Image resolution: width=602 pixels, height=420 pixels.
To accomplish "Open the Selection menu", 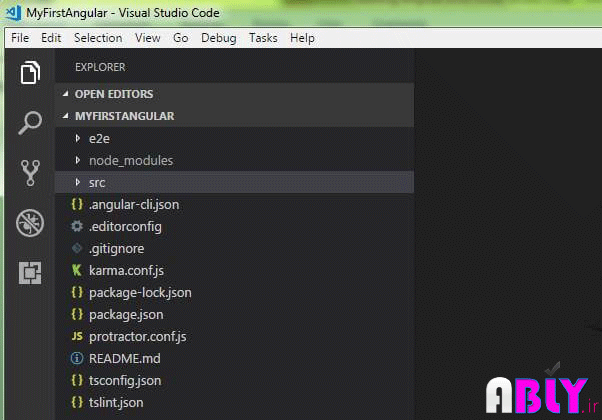I will pyautogui.click(x=98, y=38).
